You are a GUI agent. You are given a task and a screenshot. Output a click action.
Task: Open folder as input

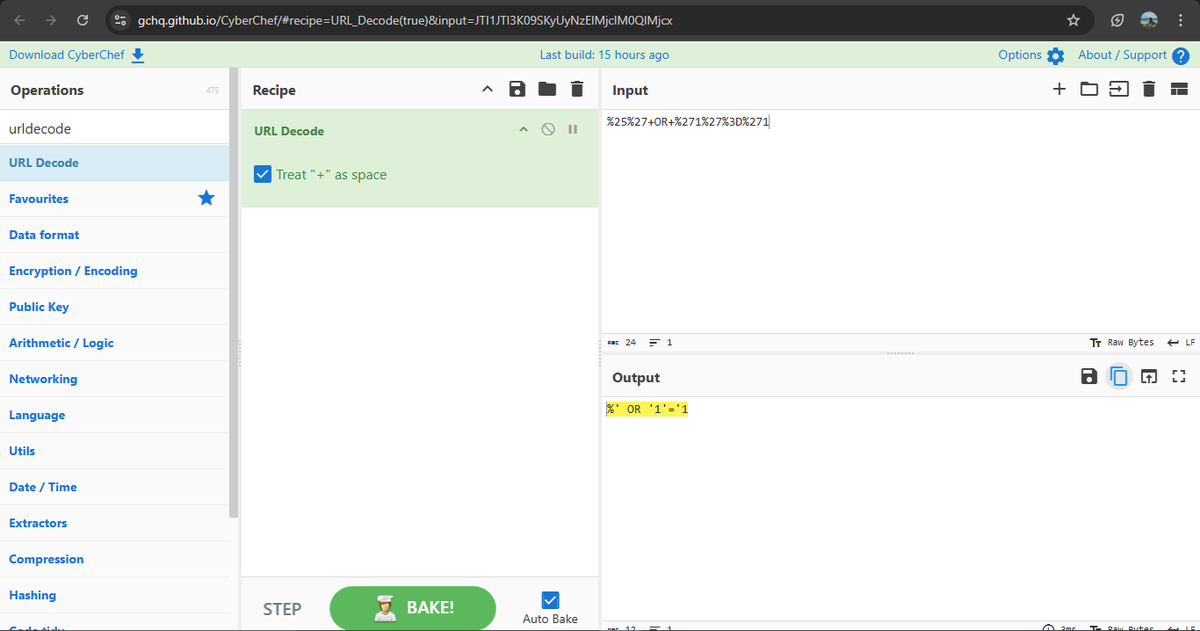pos(1089,90)
